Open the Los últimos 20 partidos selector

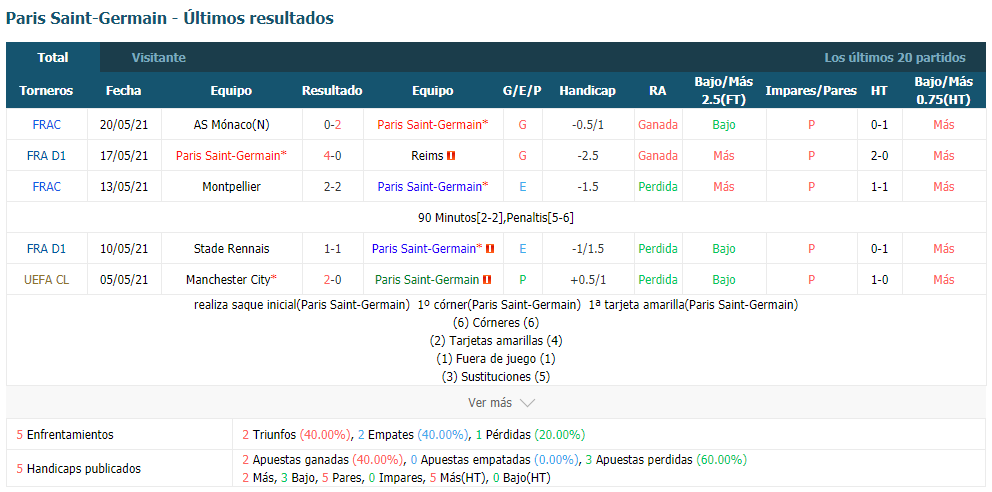tap(894, 58)
